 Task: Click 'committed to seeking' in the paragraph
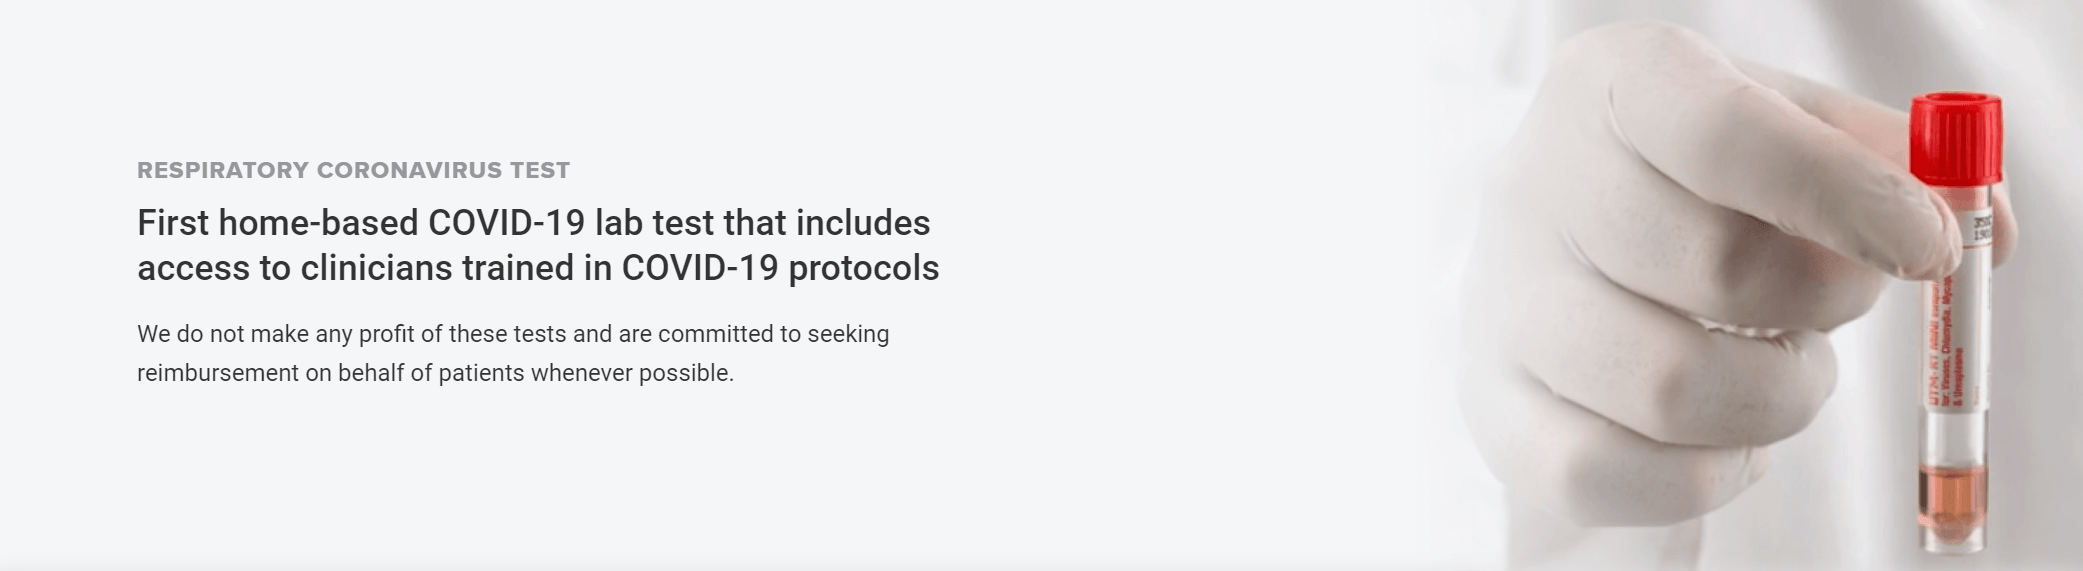tap(773, 334)
